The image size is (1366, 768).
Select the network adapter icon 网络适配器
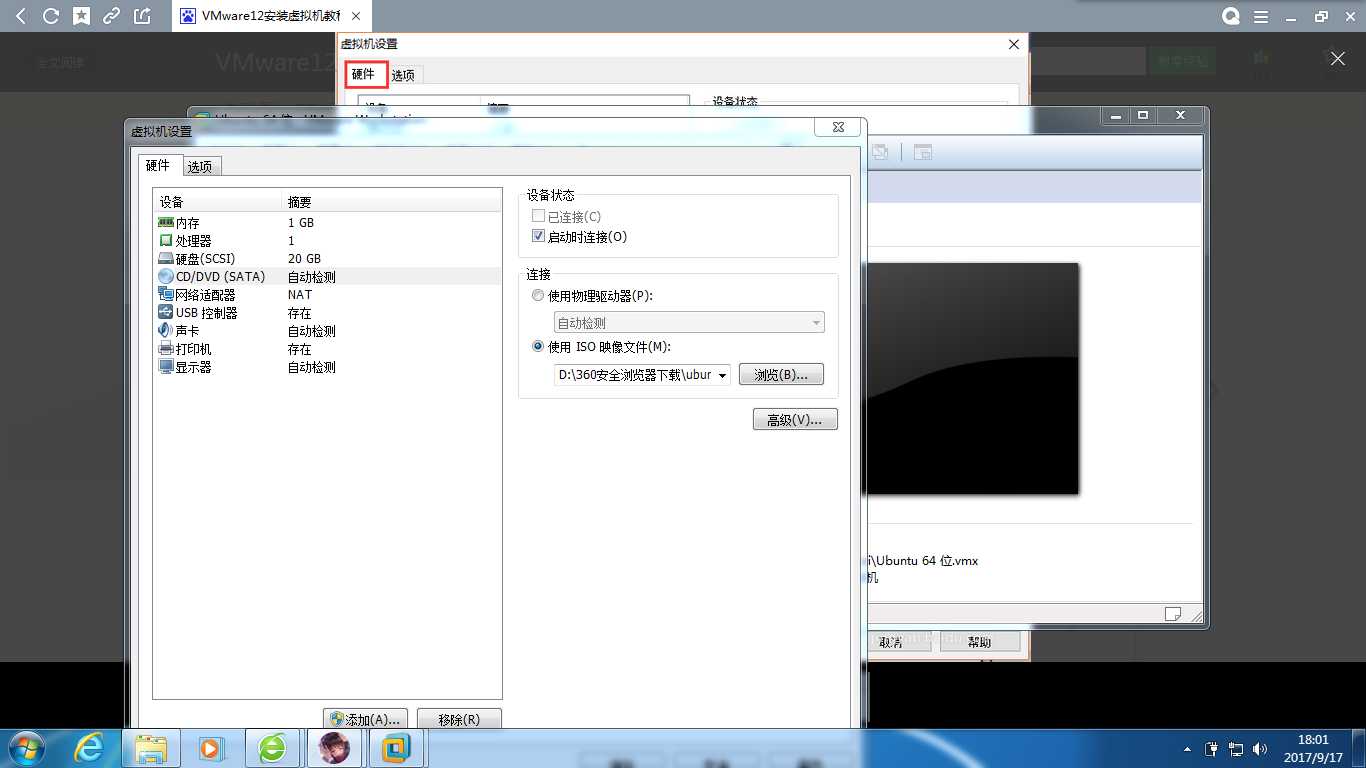pos(166,295)
